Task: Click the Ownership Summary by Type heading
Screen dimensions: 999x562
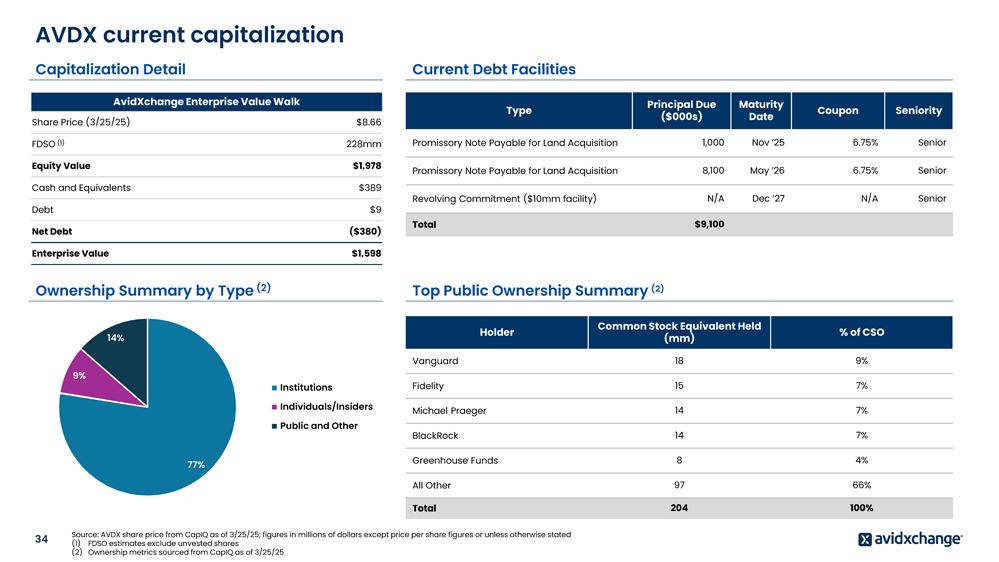Action: point(153,291)
